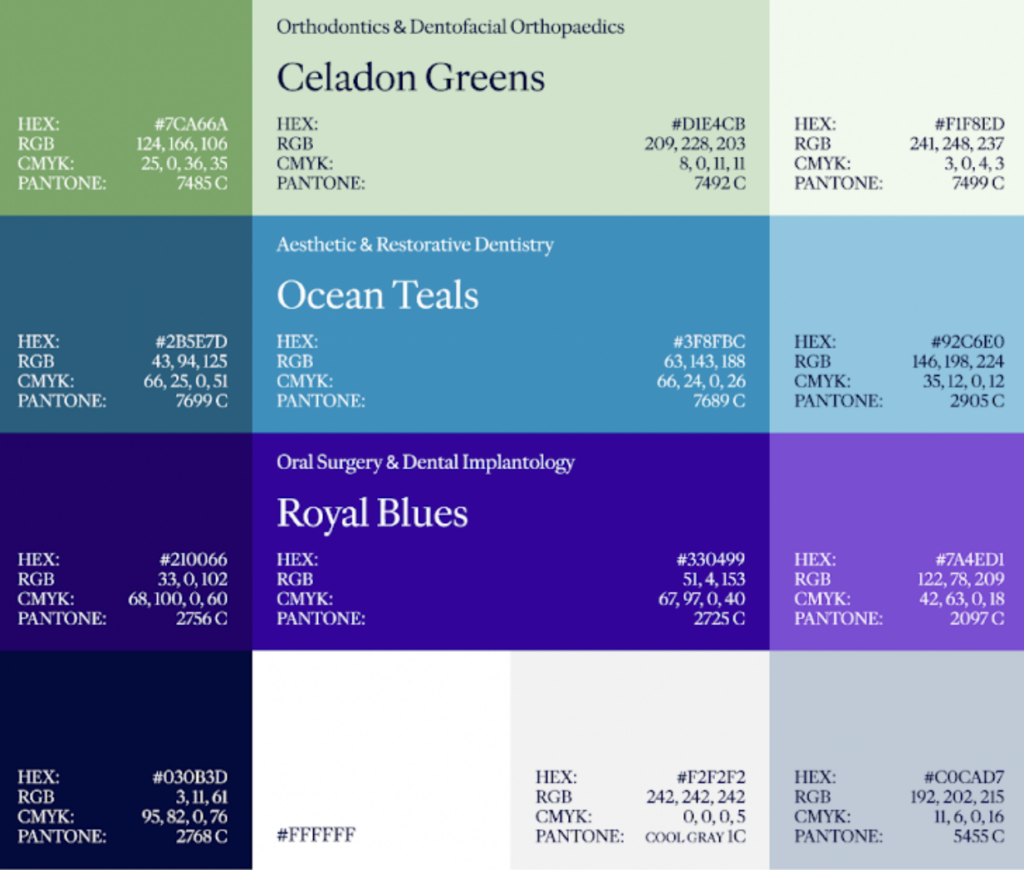
Task: Click Pantone value 2097 C
Action: (x=977, y=619)
